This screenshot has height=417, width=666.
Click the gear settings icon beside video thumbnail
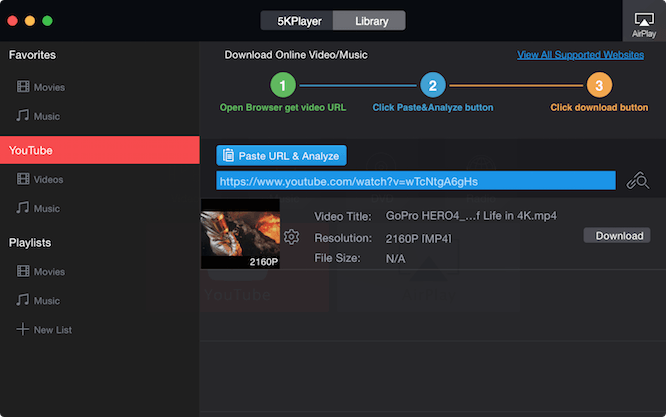(x=291, y=237)
